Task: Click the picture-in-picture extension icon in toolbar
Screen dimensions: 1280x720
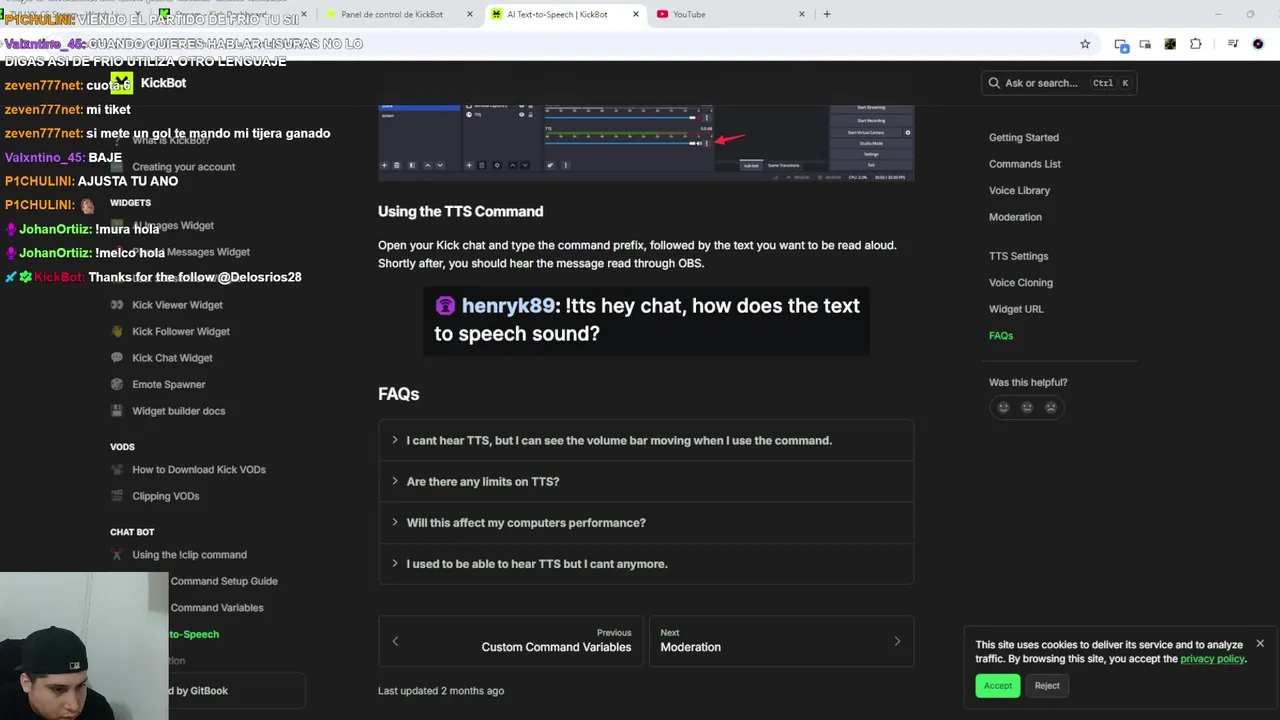Action: point(1145,44)
